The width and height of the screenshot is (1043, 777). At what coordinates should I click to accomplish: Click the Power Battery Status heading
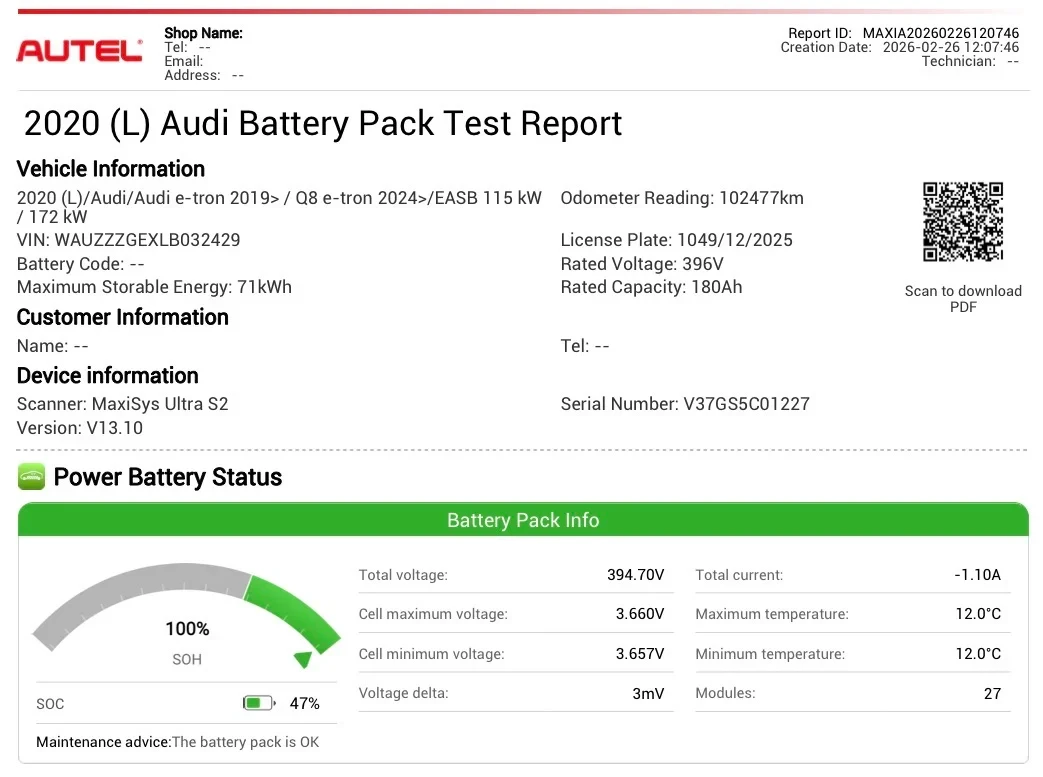(x=168, y=477)
